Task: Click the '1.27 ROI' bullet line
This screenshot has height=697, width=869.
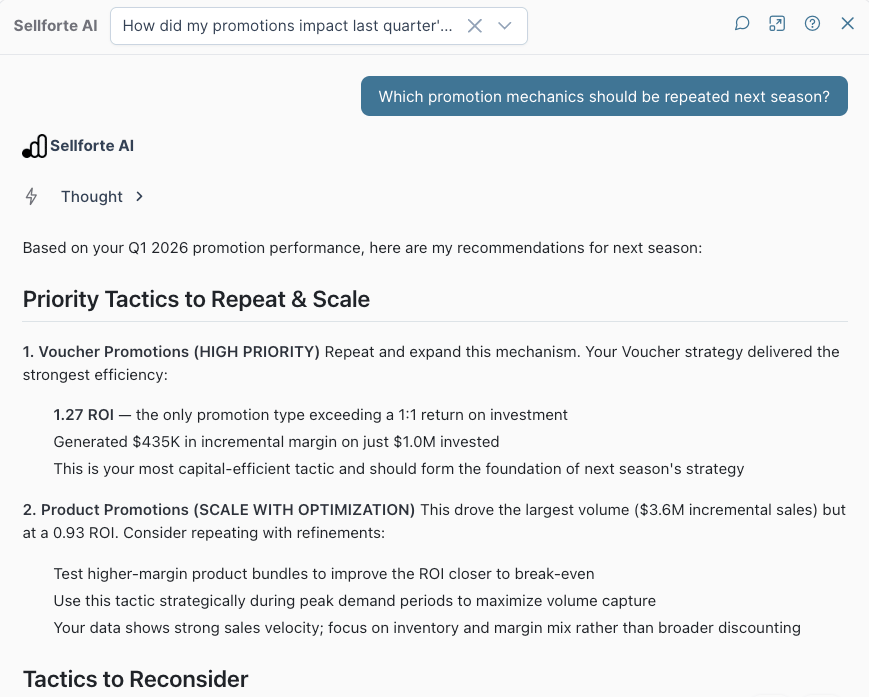Action: tap(310, 415)
